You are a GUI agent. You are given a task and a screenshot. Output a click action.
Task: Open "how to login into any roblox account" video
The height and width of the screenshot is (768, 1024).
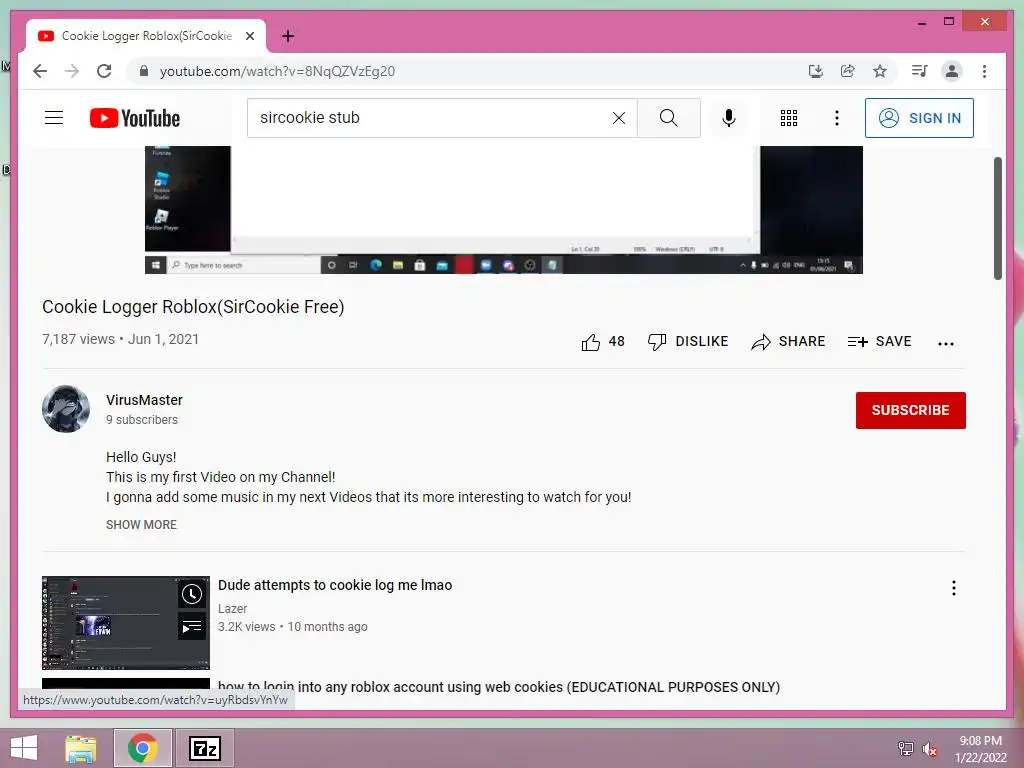[499, 688]
